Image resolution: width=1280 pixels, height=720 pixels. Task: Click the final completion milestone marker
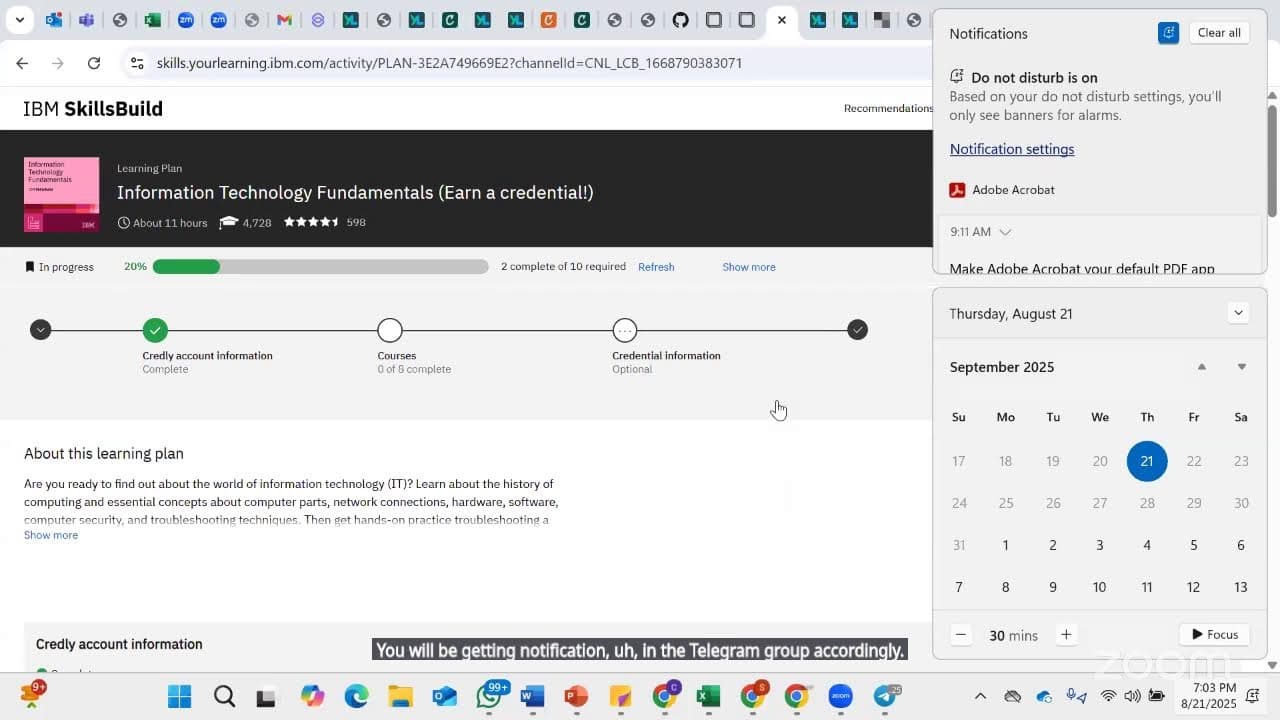pos(857,330)
